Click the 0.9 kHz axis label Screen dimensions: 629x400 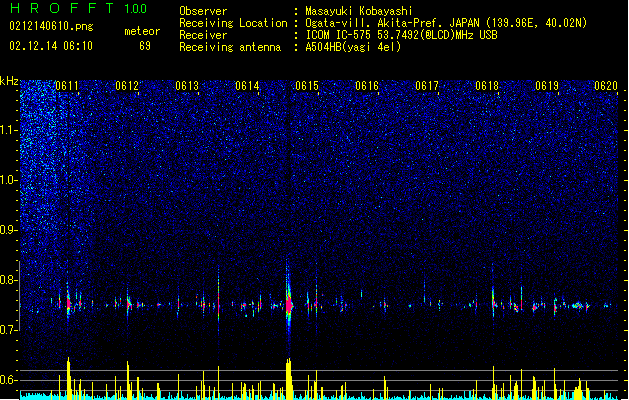8,230
